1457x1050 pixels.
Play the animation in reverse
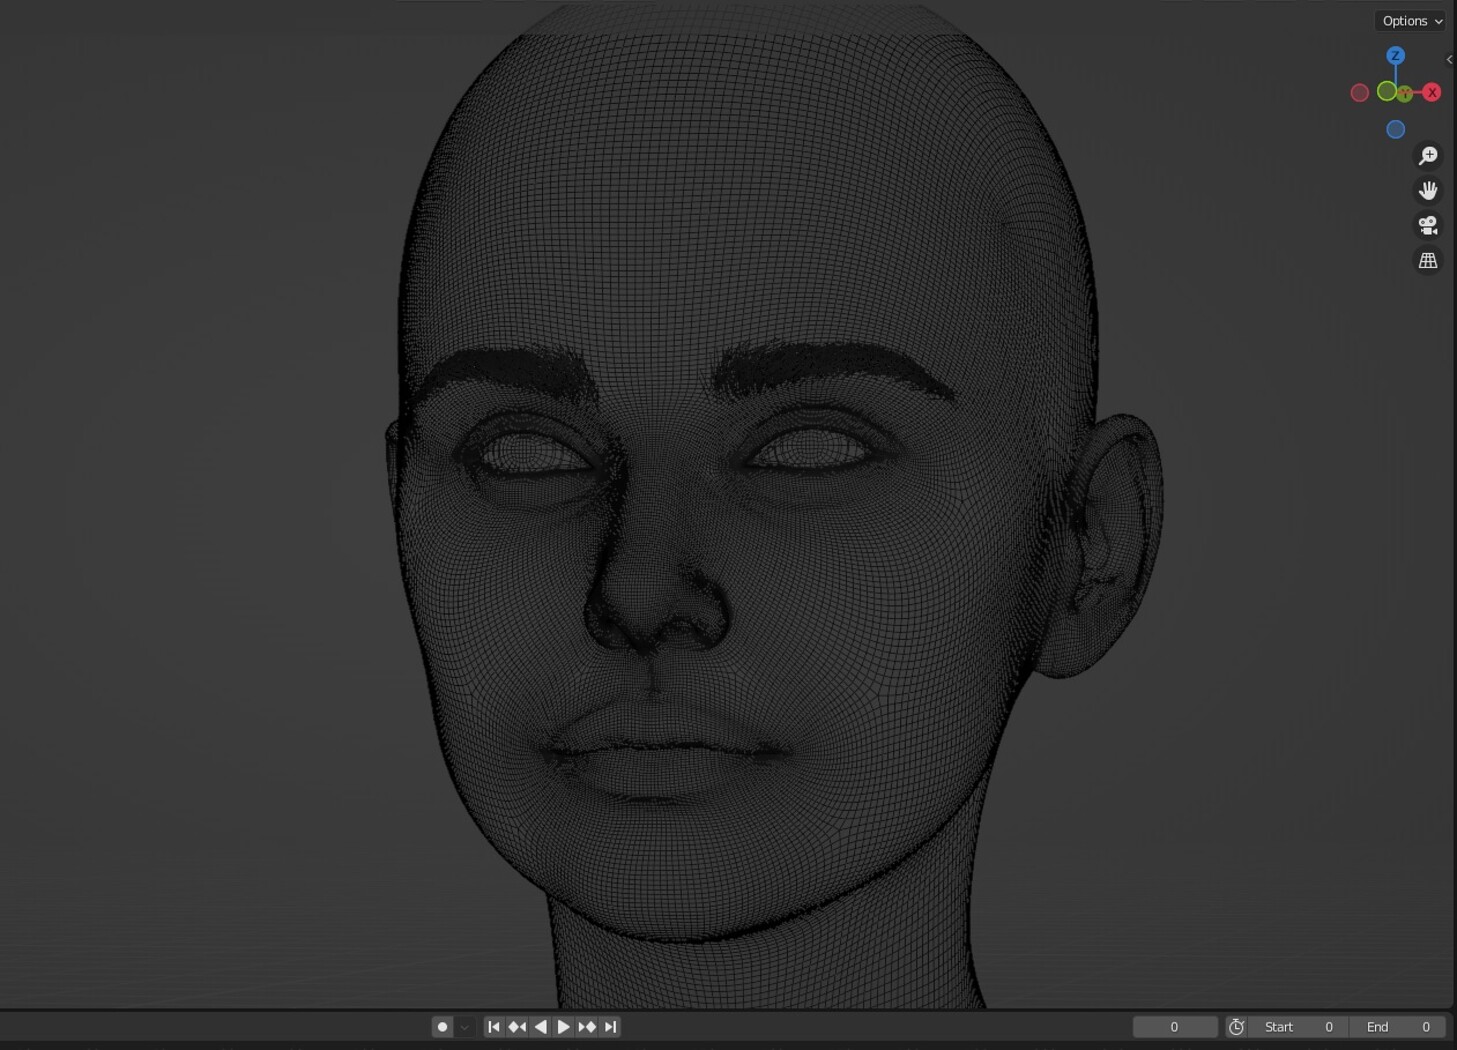[540, 1027]
